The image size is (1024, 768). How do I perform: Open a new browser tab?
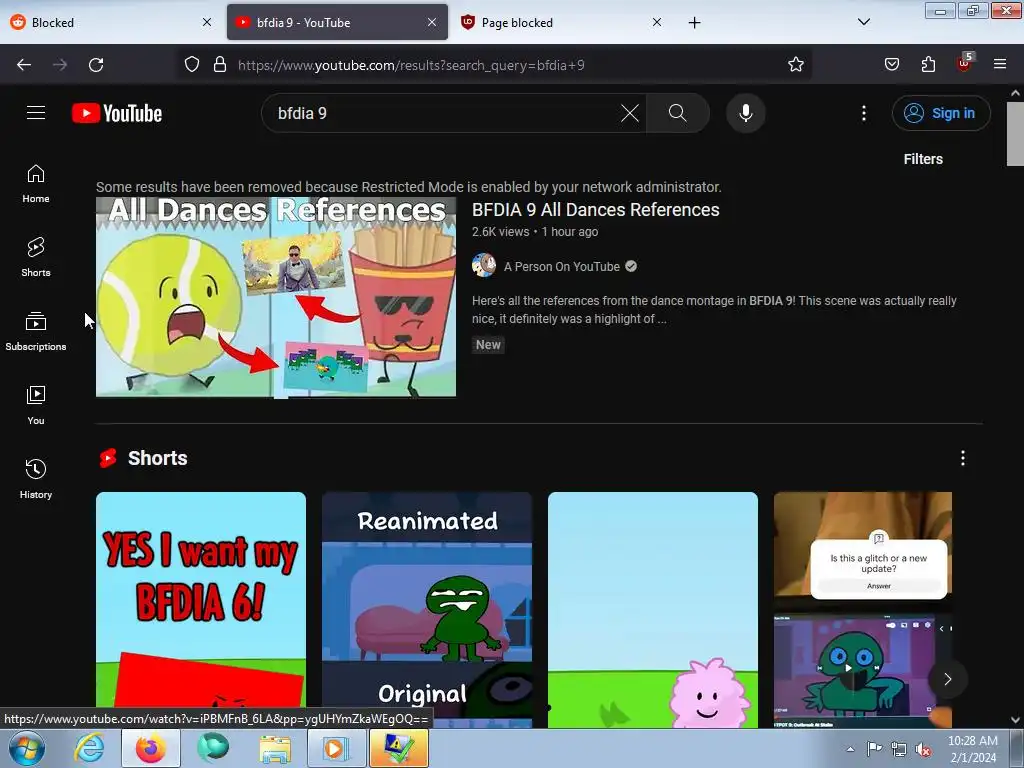pyautogui.click(x=694, y=23)
